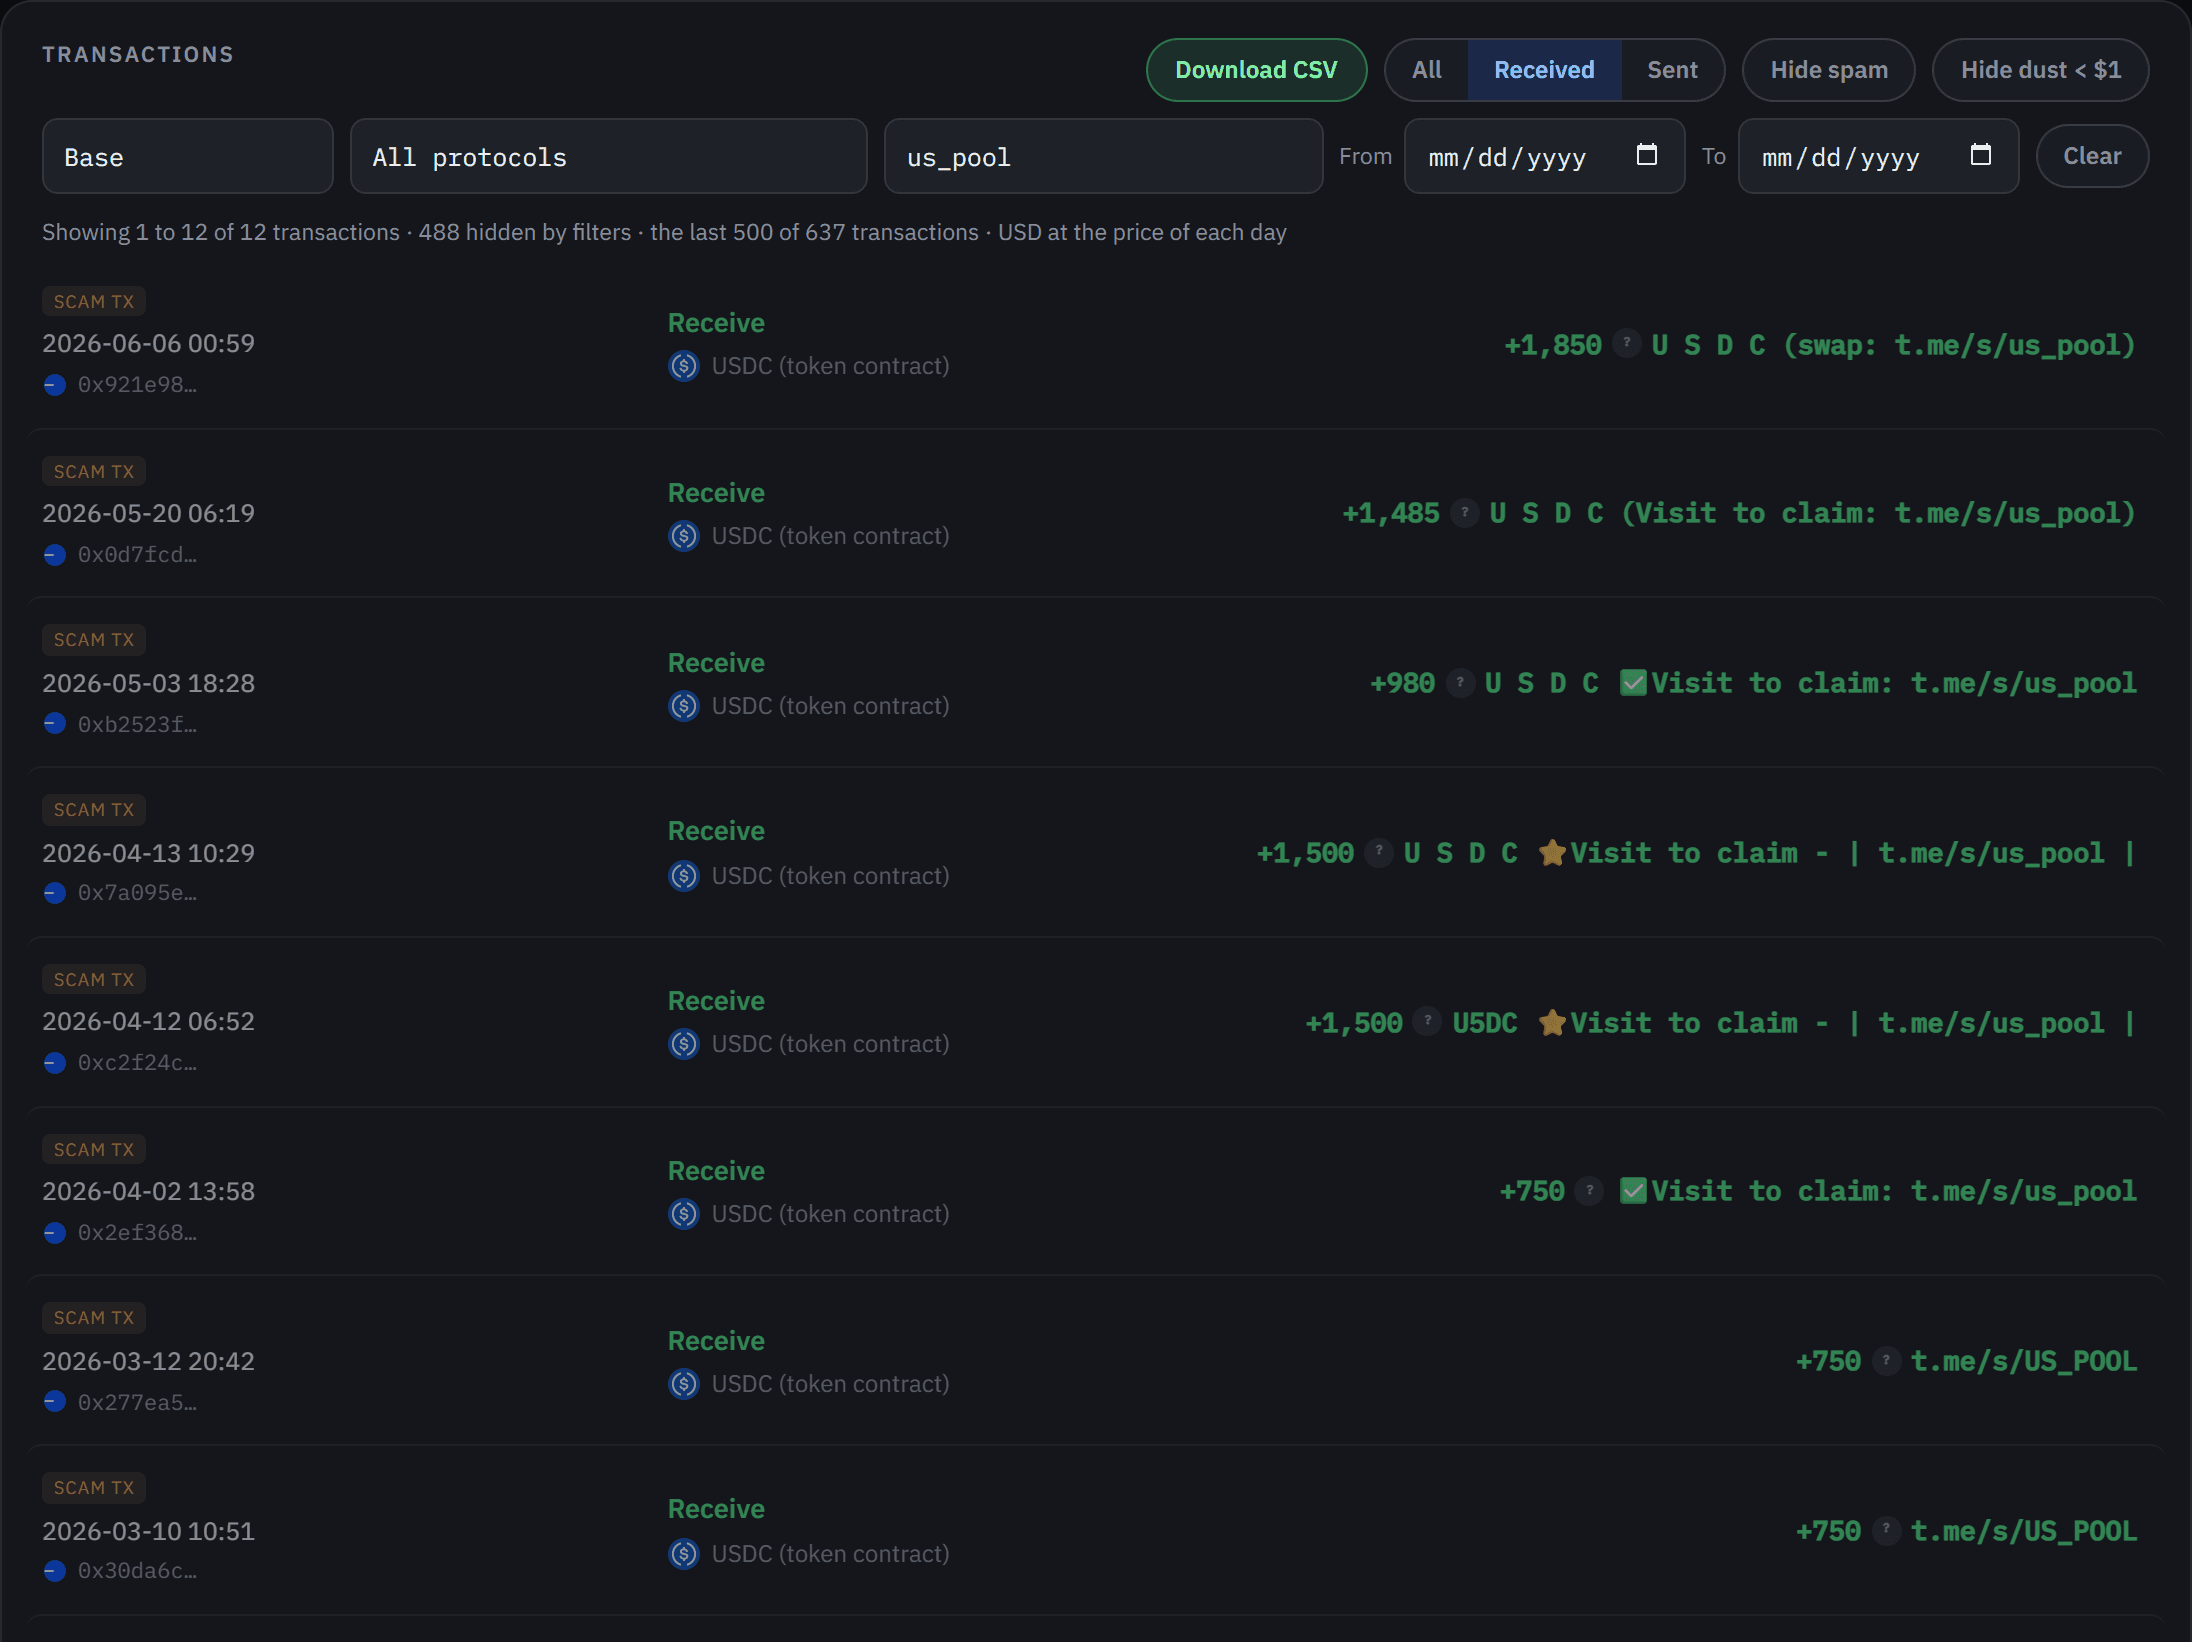Select the Sent filter tab

pyautogui.click(x=1672, y=70)
